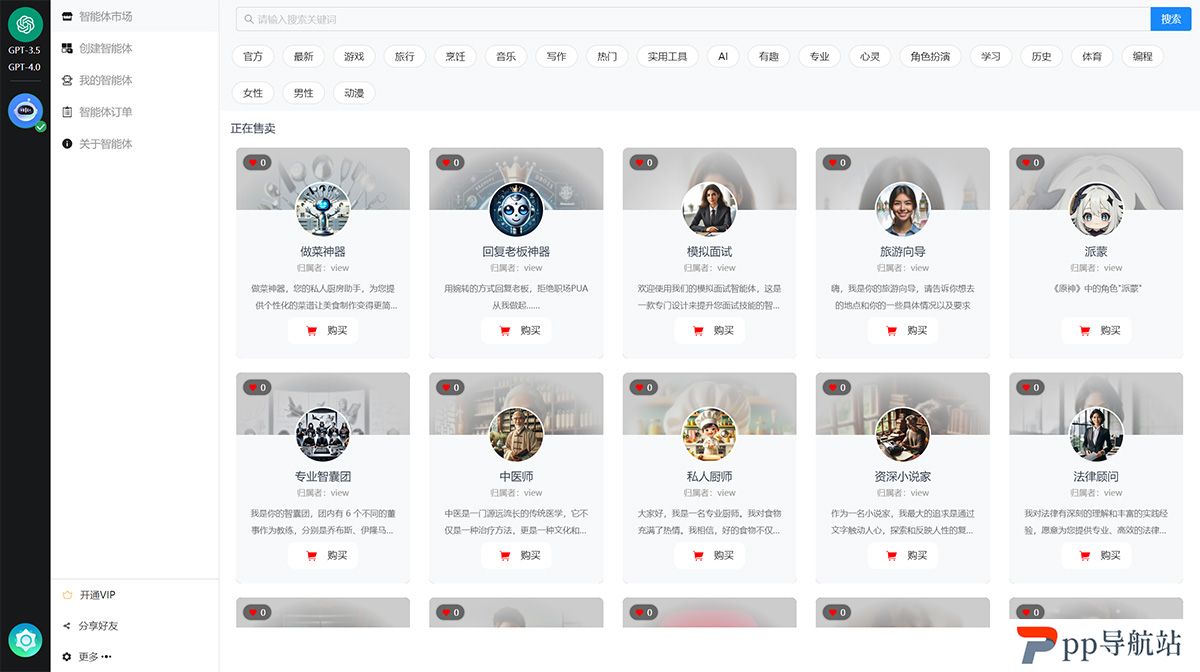This screenshot has width=1200, height=672.
Task: Filter by the 最新 tag
Action: pos(303,57)
